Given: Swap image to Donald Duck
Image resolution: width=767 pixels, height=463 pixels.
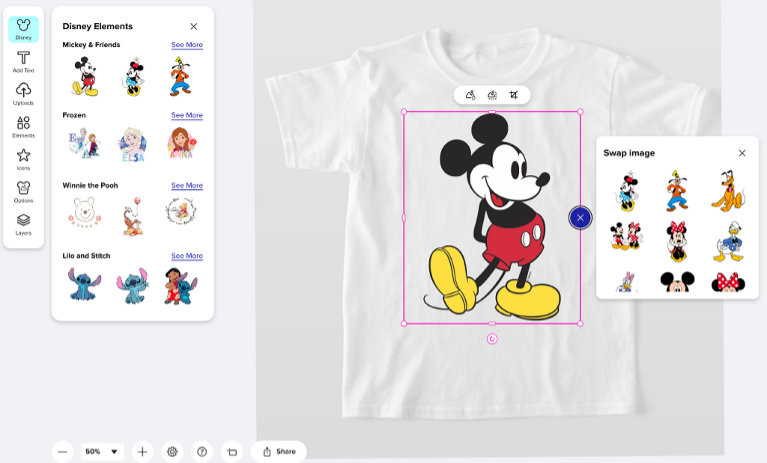Looking at the screenshot, I should coord(729,242).
